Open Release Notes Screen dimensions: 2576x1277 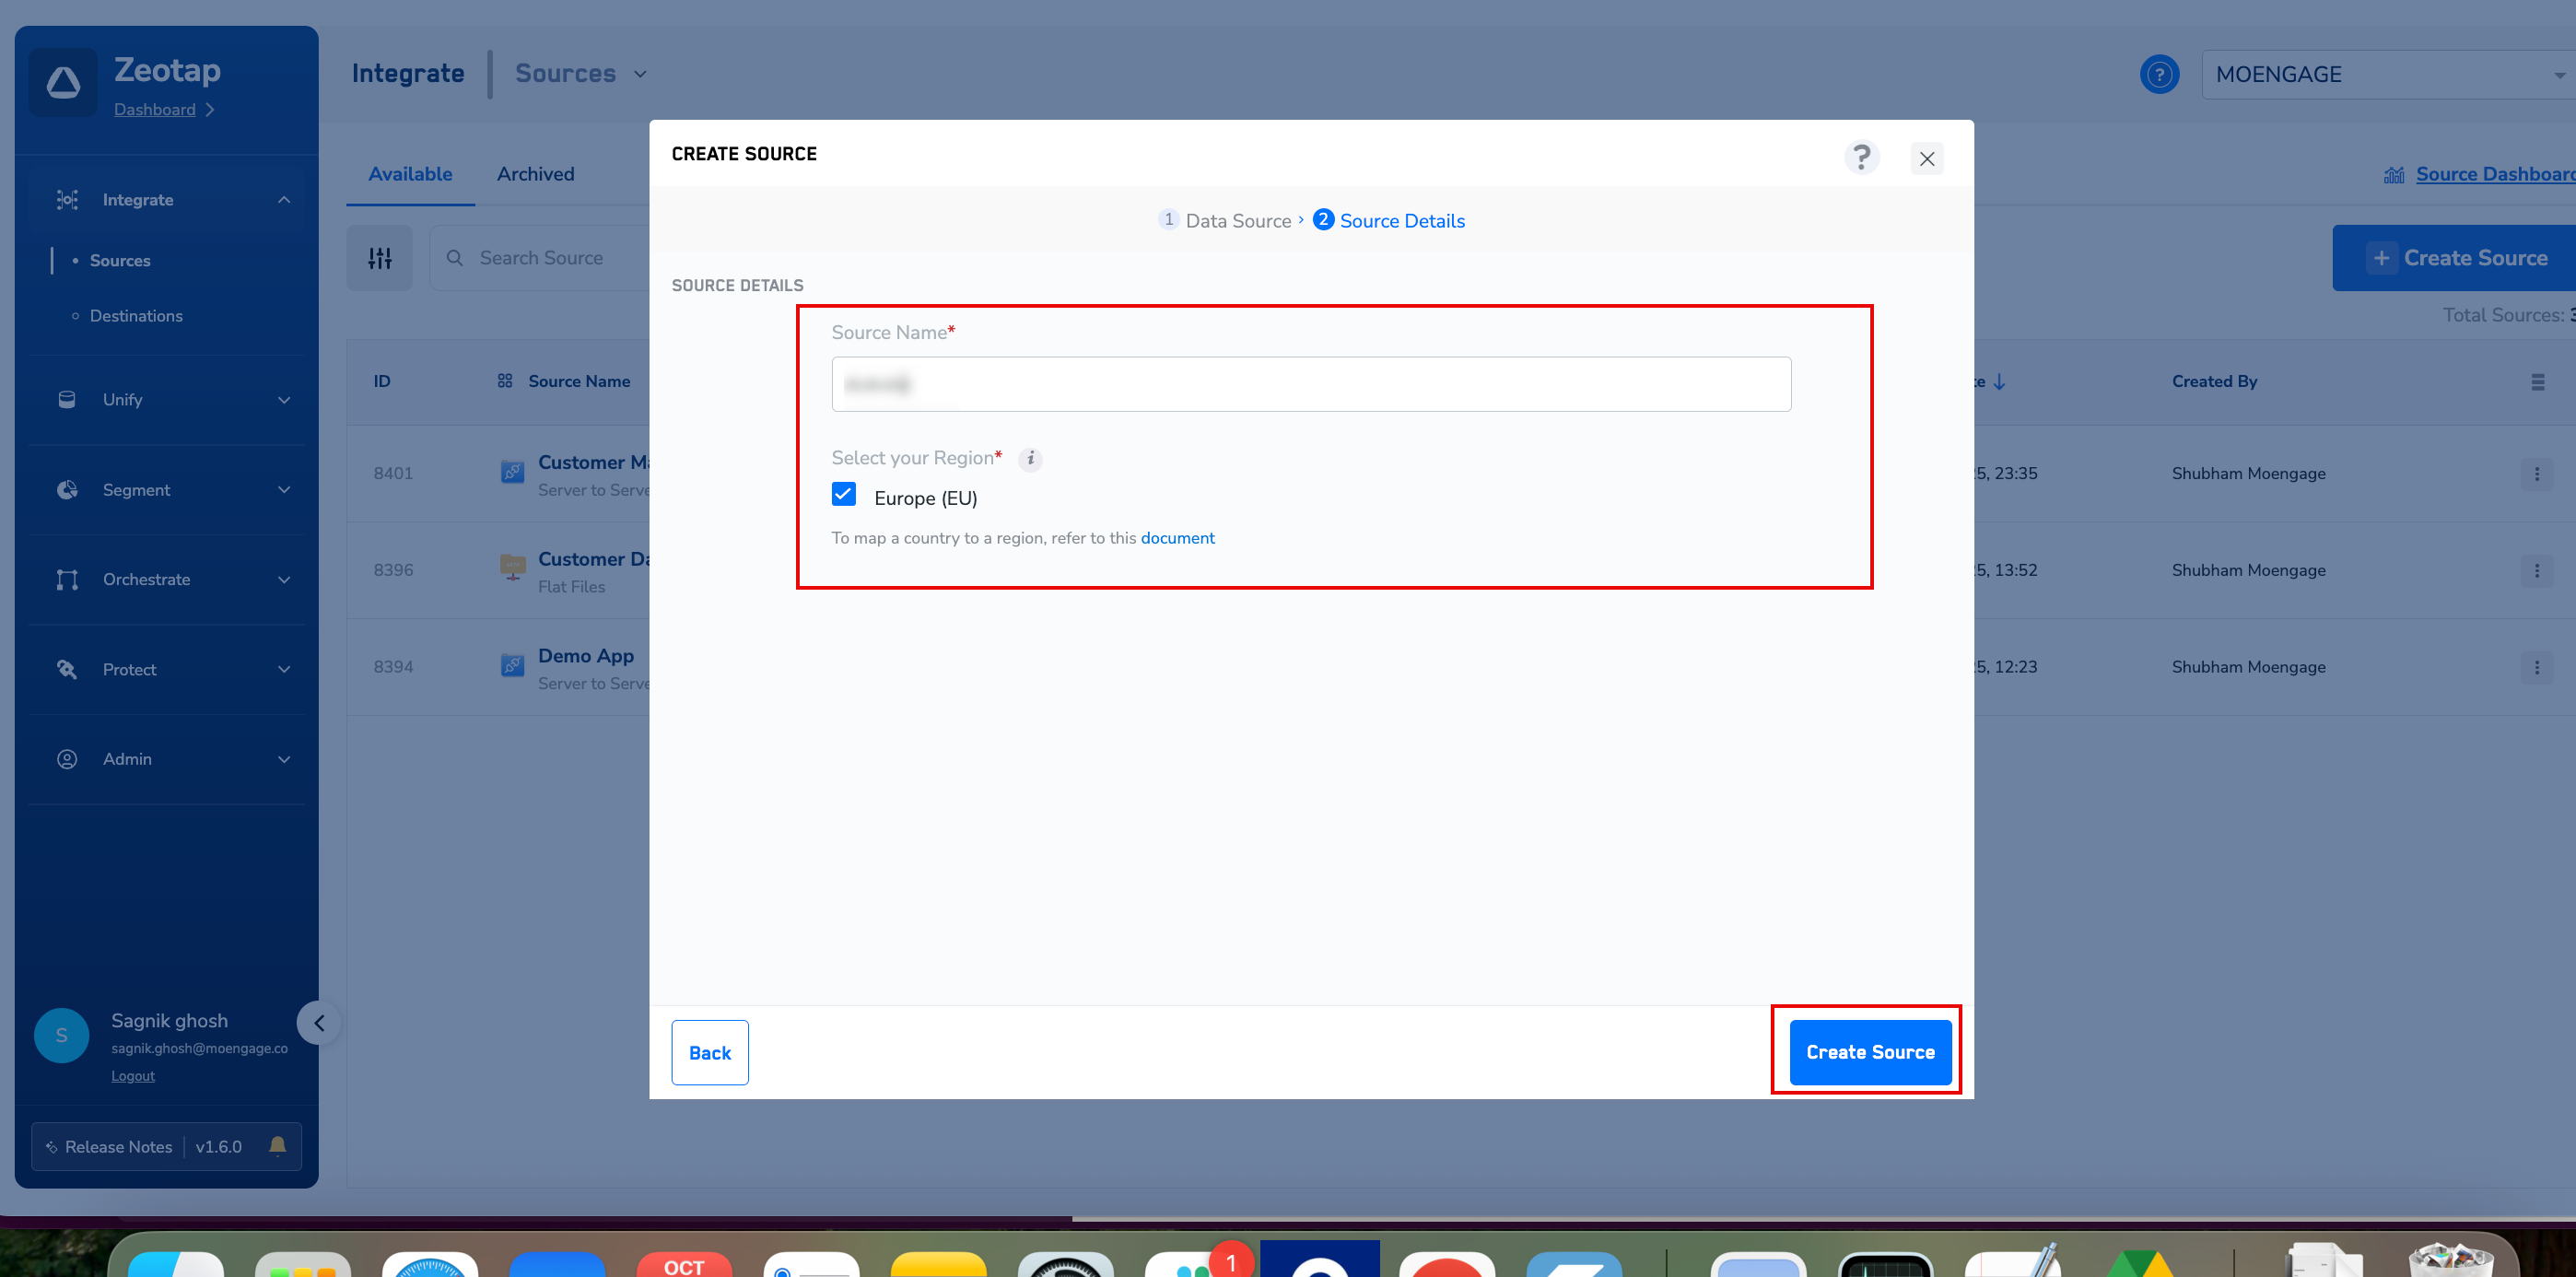coord(118,1147)
